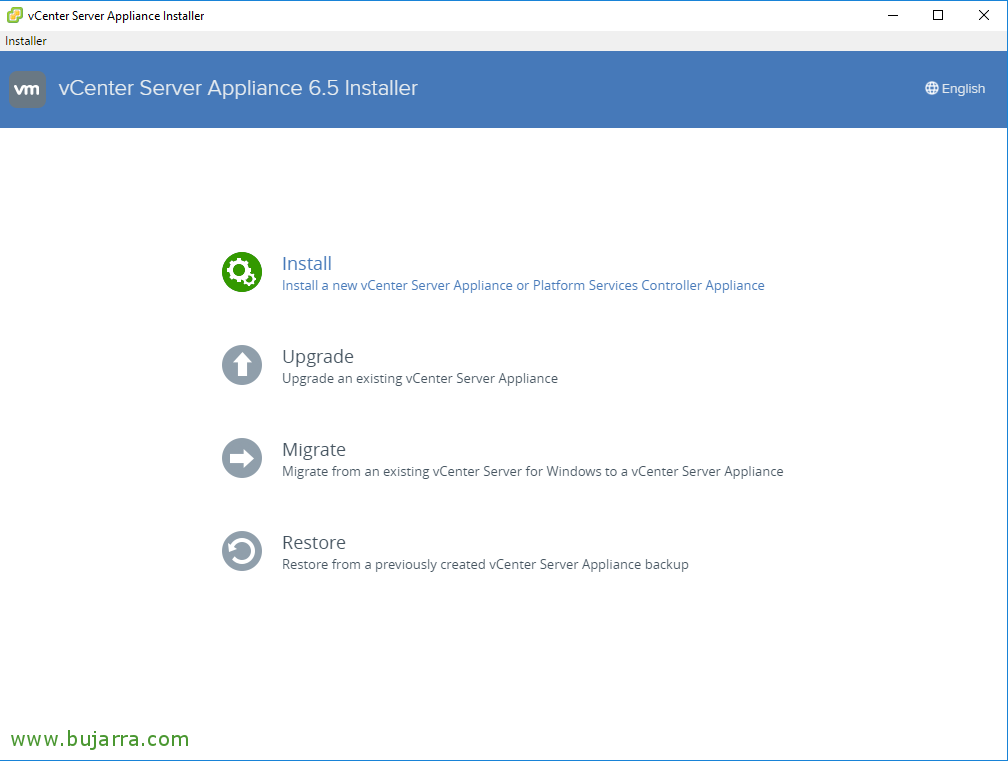This screenshot has width=1008, height=761.
Task: Select the Upgrade heading link
Action: [x=318, y=357]
